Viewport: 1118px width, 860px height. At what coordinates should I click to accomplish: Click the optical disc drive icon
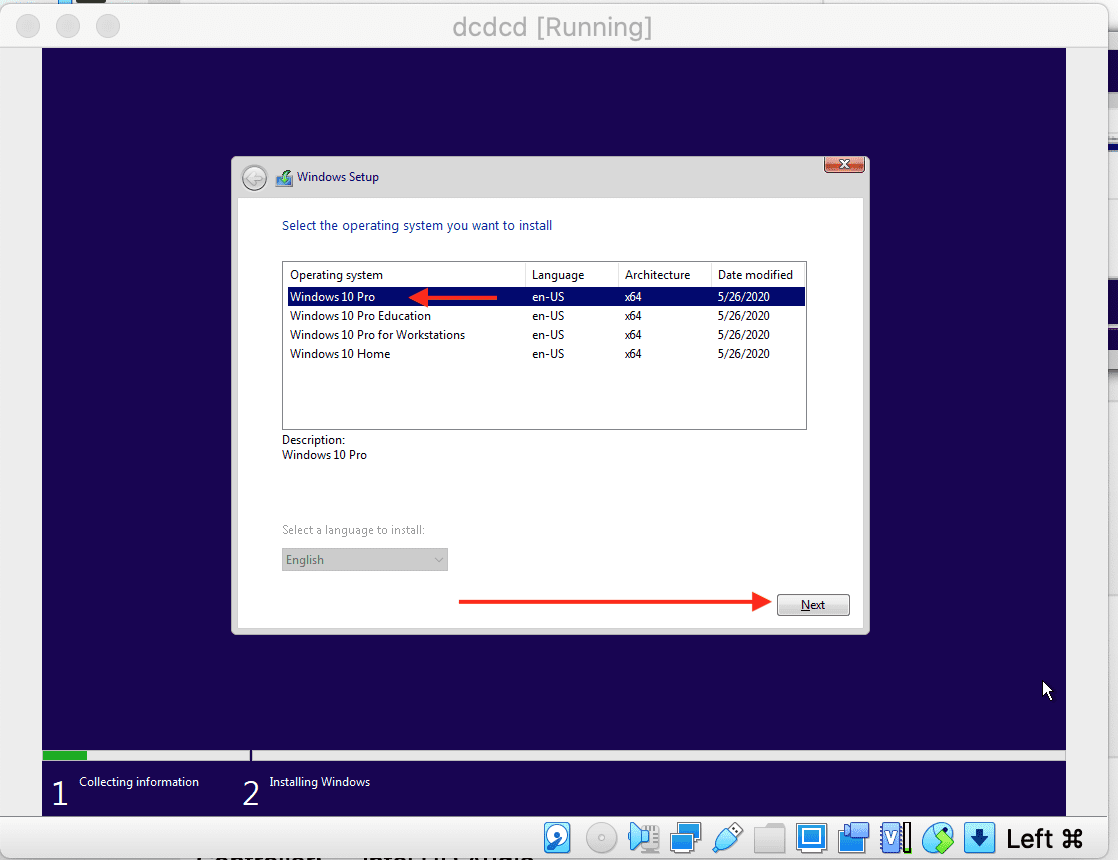click(601, 837)
